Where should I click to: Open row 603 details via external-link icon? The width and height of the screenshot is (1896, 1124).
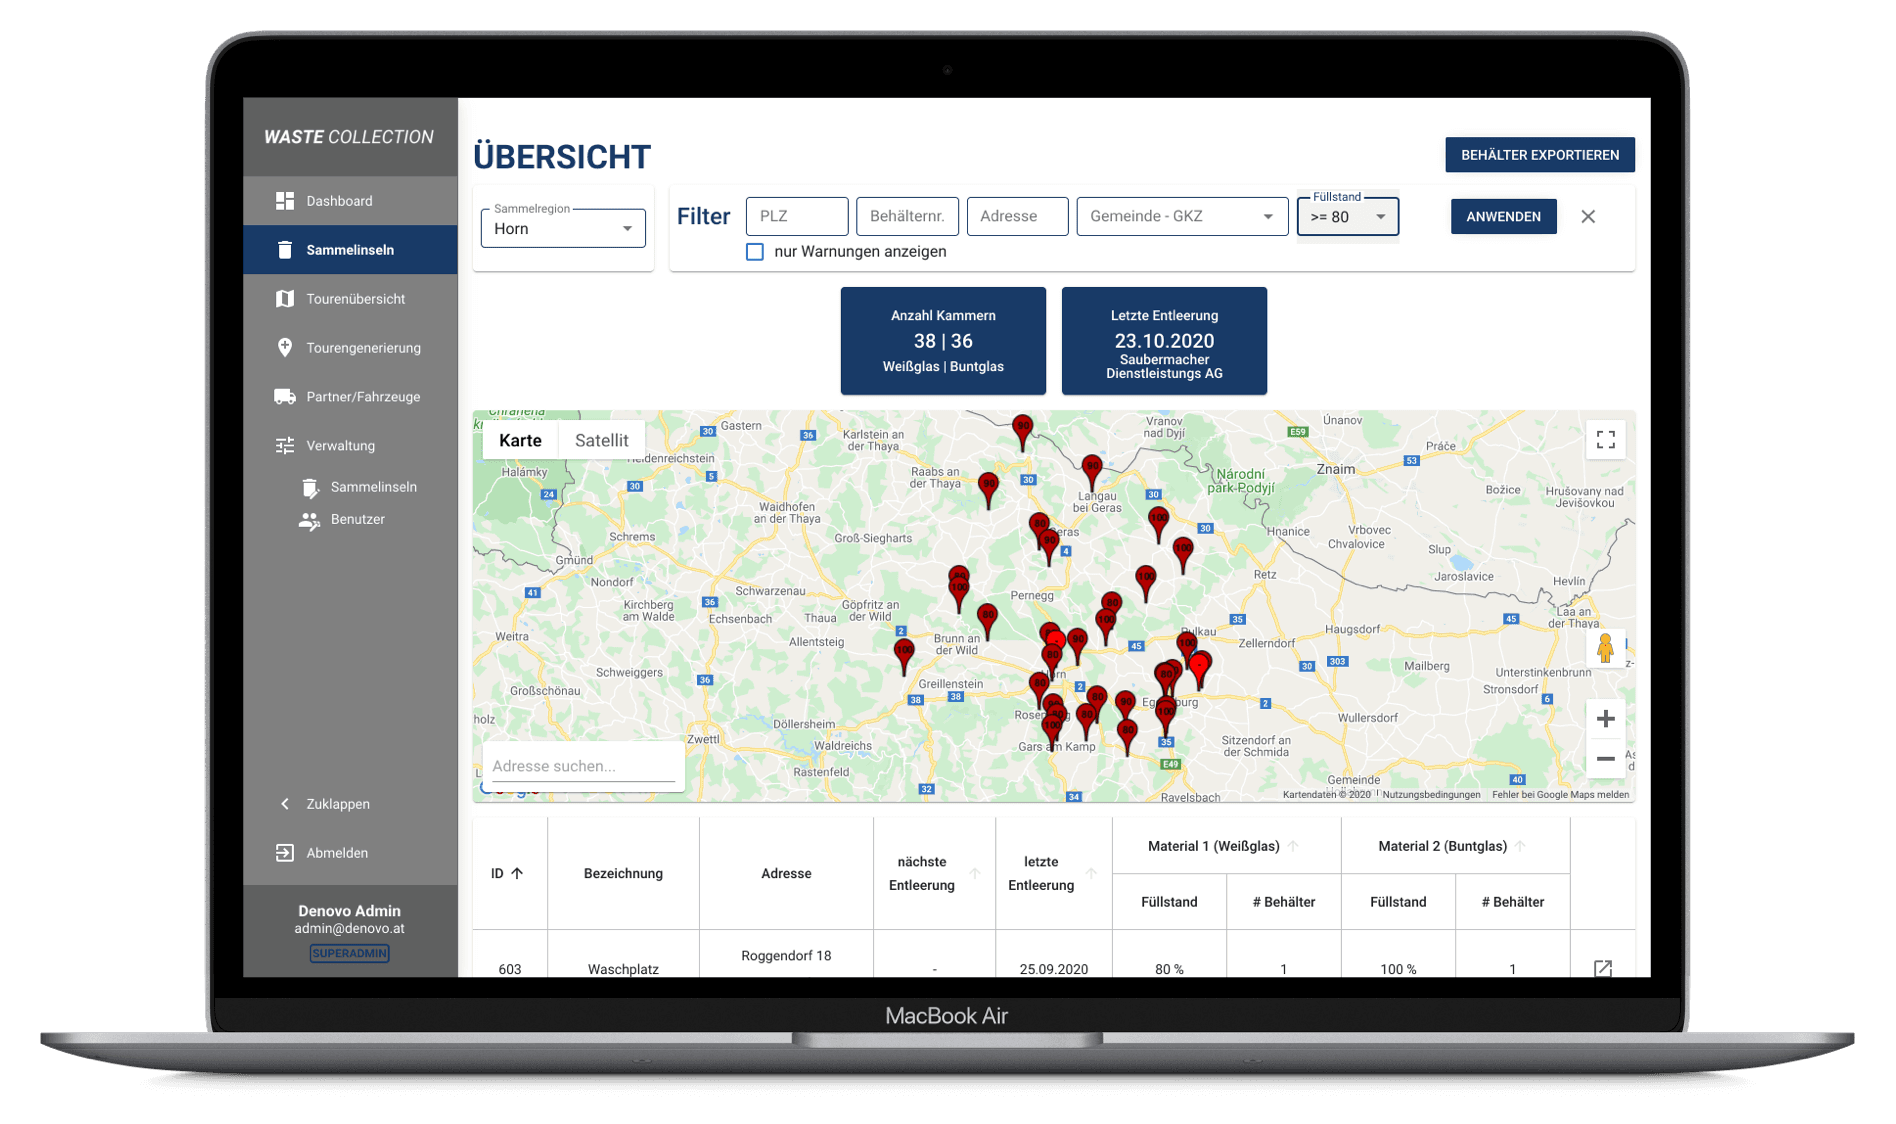(x=1602, y=968)
